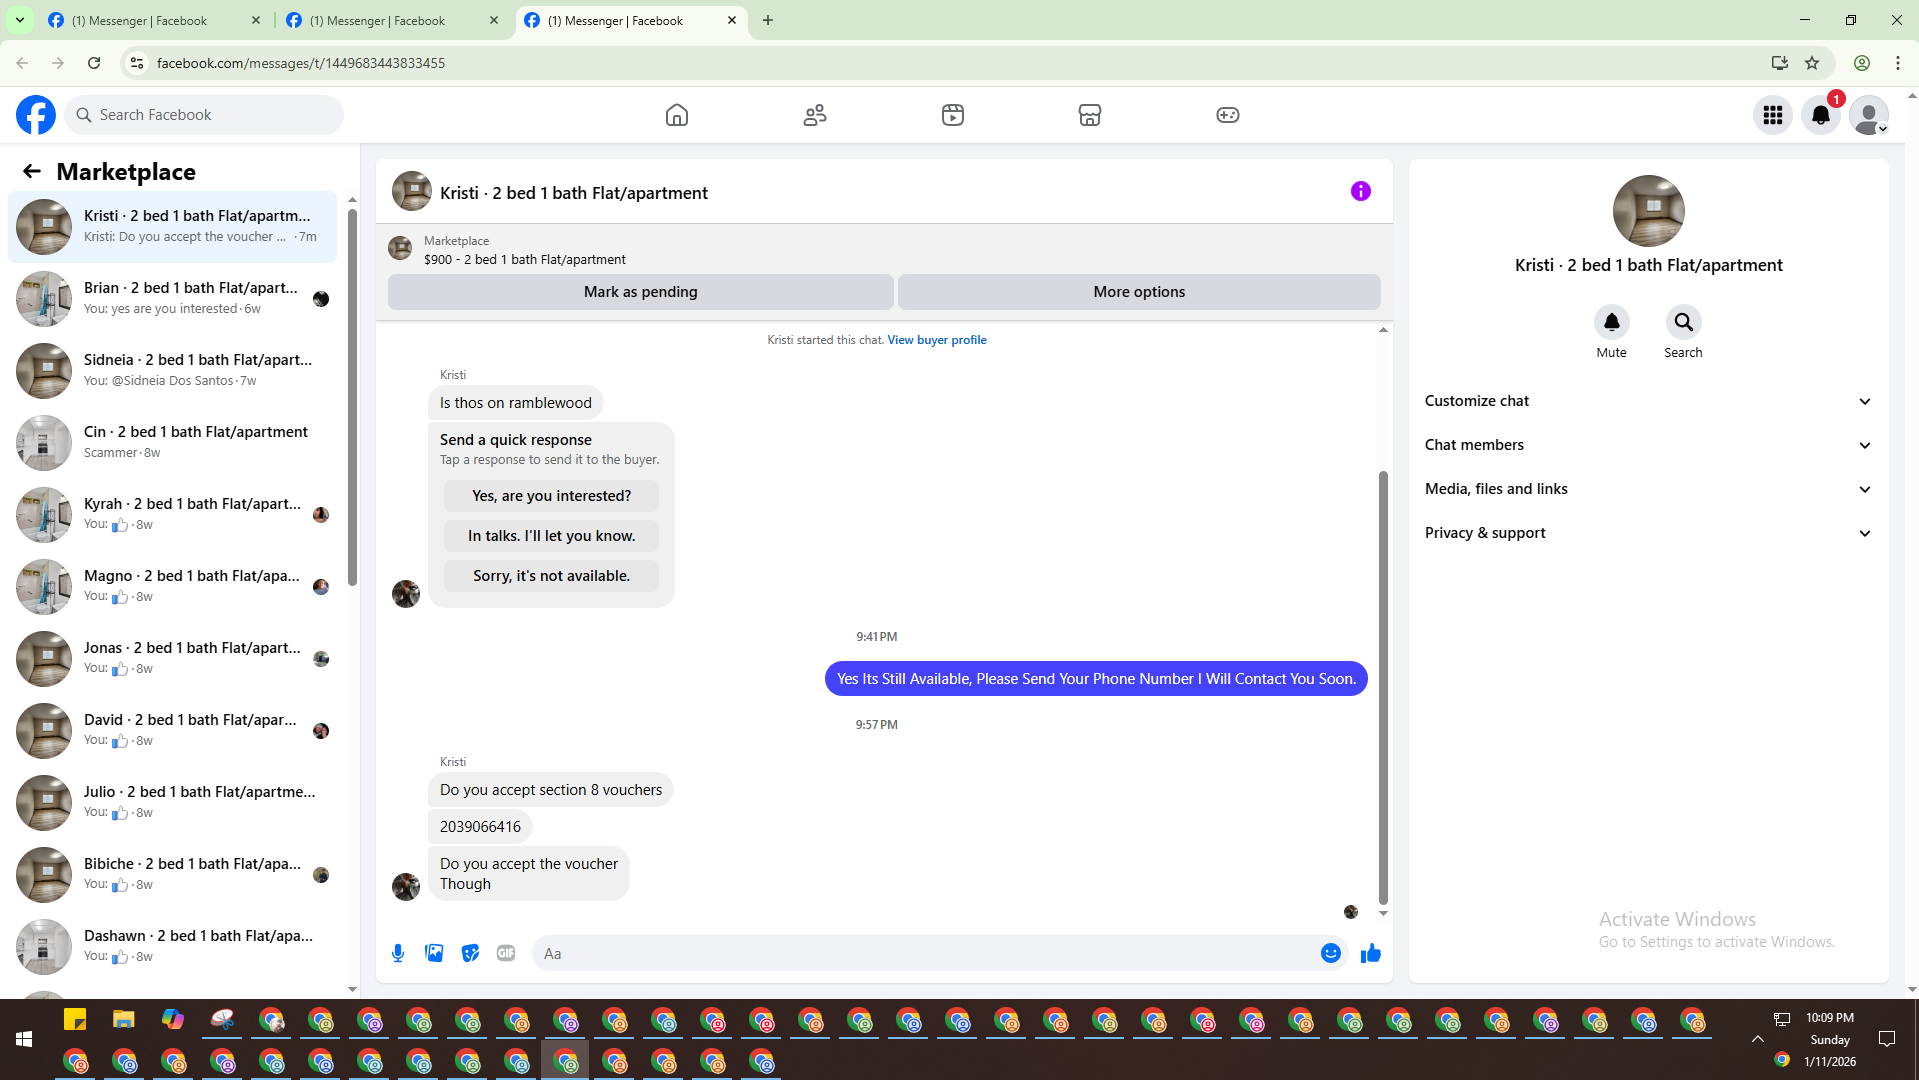Attach a photo or file icon

pyautogui.click(x=434, y=953)
